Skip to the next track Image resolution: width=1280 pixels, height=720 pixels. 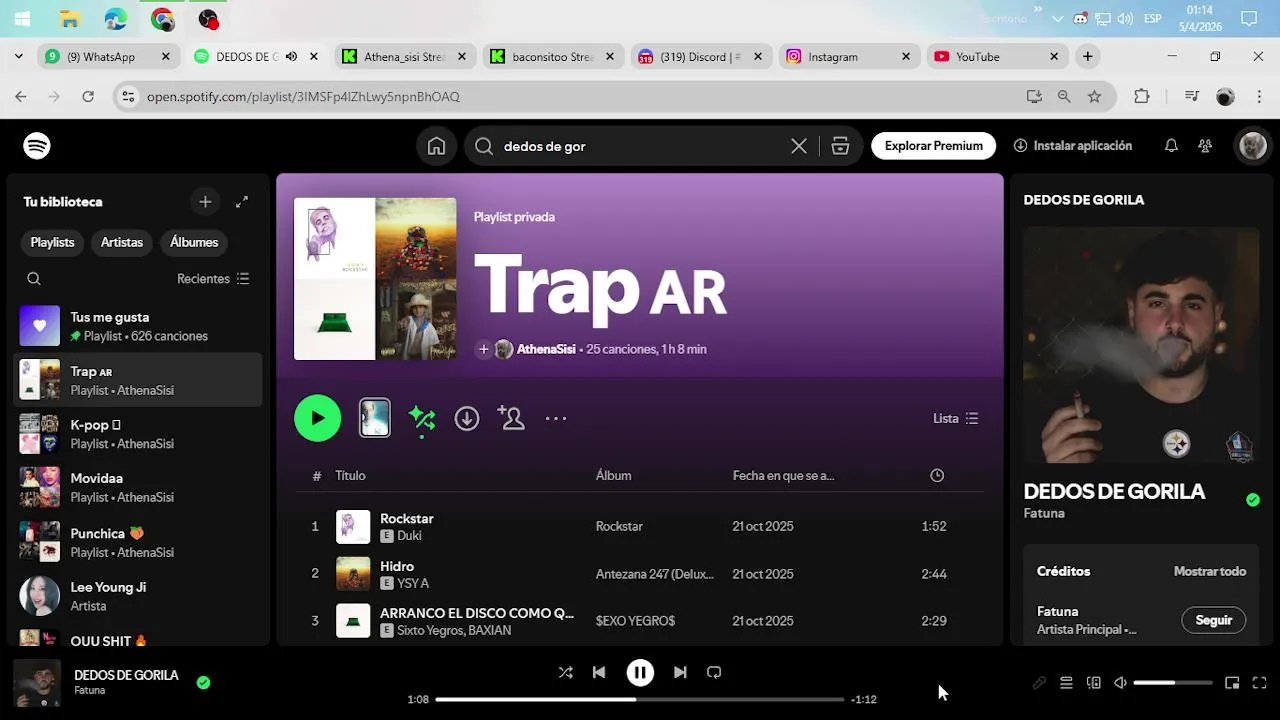coord(680,673)
